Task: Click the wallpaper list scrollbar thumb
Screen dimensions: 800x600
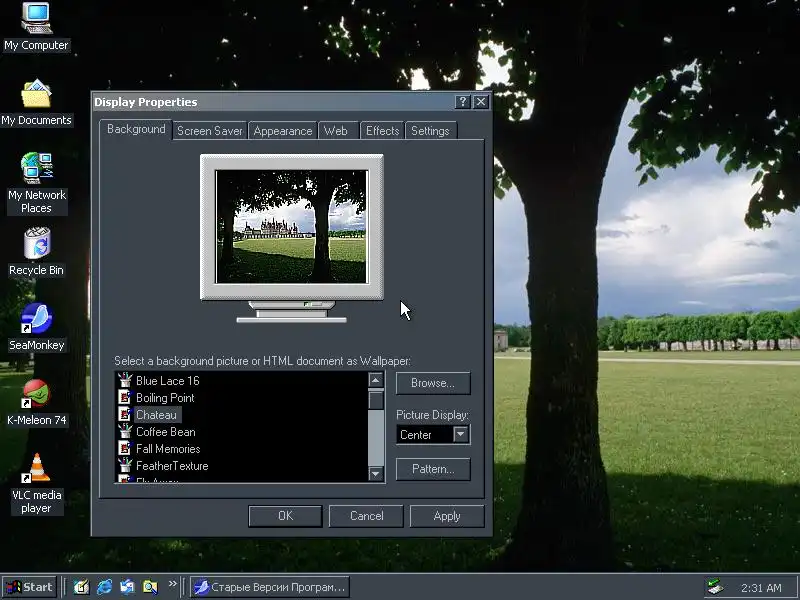Action: pos(376,399)
